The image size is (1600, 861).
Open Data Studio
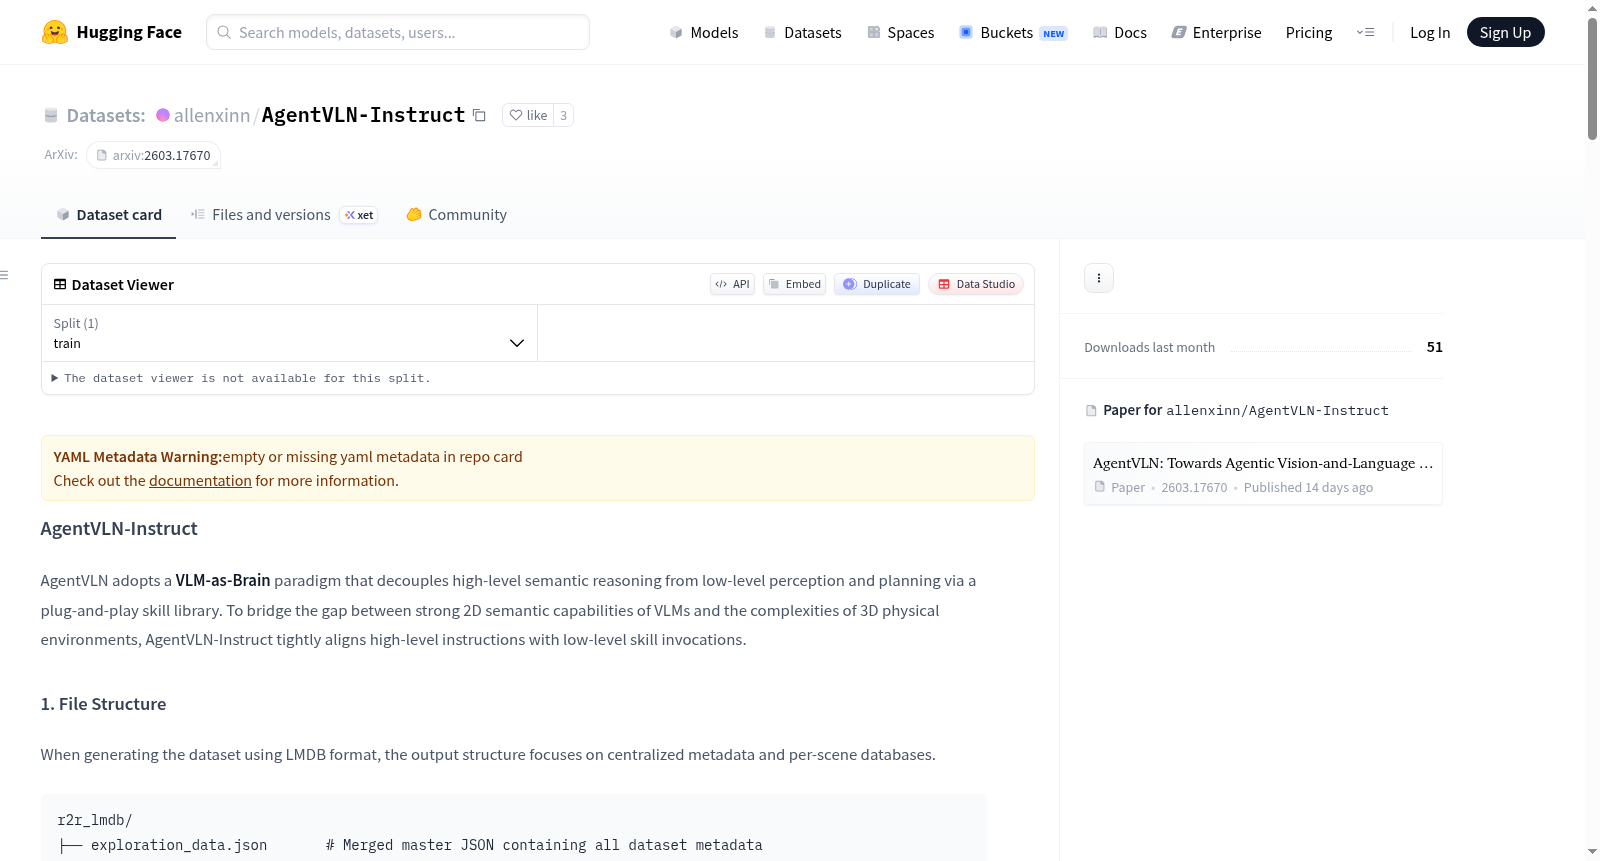click(x=976, y=284)
